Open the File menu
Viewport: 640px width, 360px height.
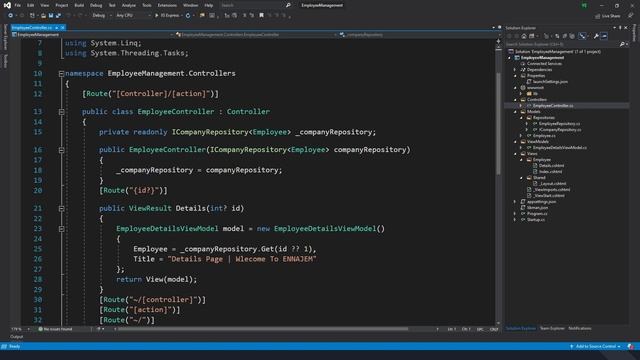pos(18,5)
